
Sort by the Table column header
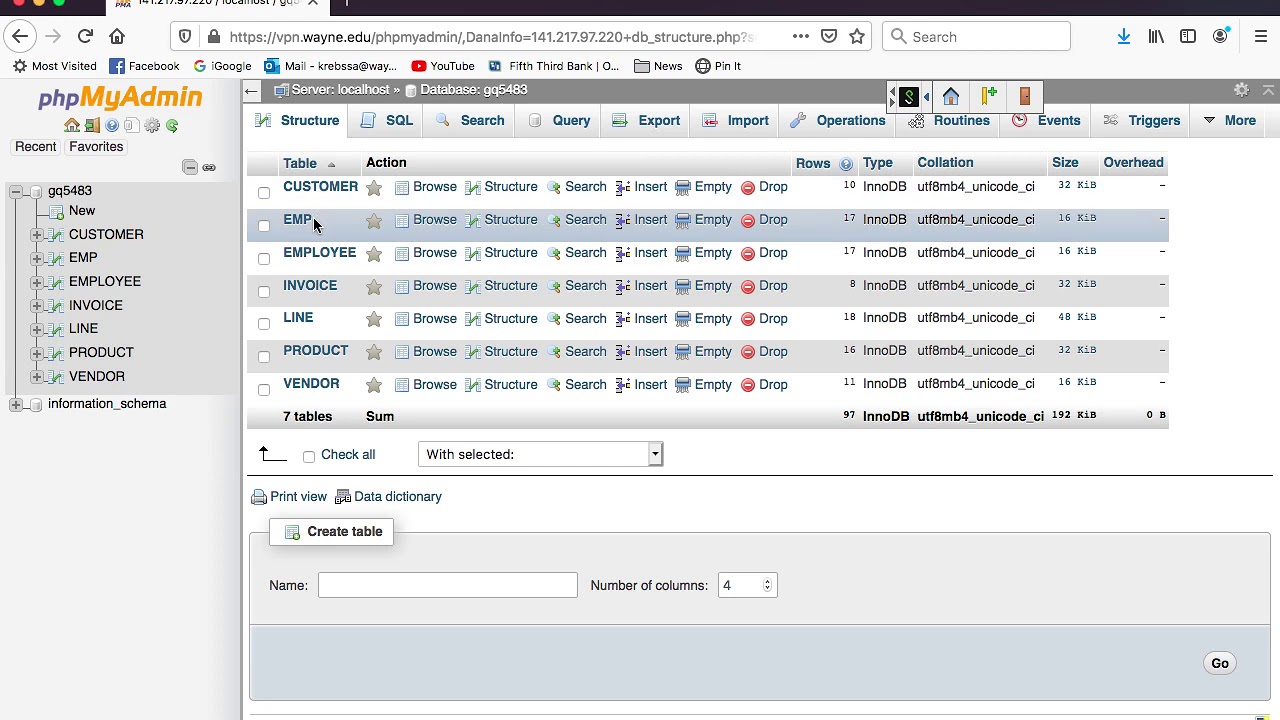300,163
